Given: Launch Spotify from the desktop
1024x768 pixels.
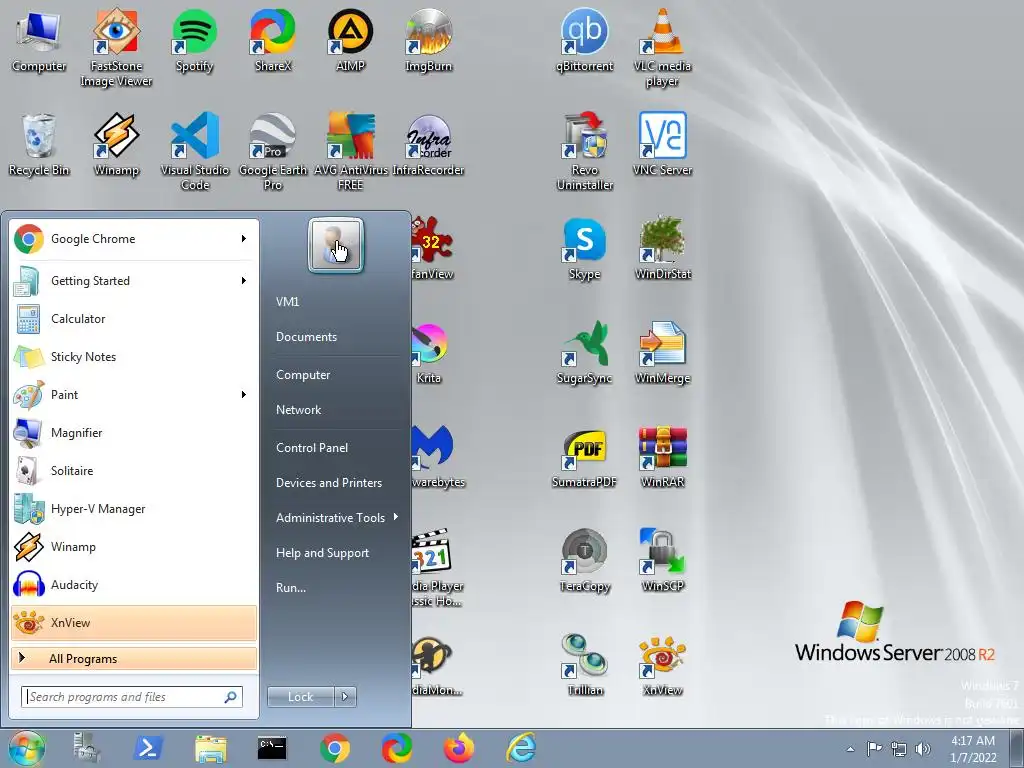Looking at the screenshot, I should click(194, 40).
